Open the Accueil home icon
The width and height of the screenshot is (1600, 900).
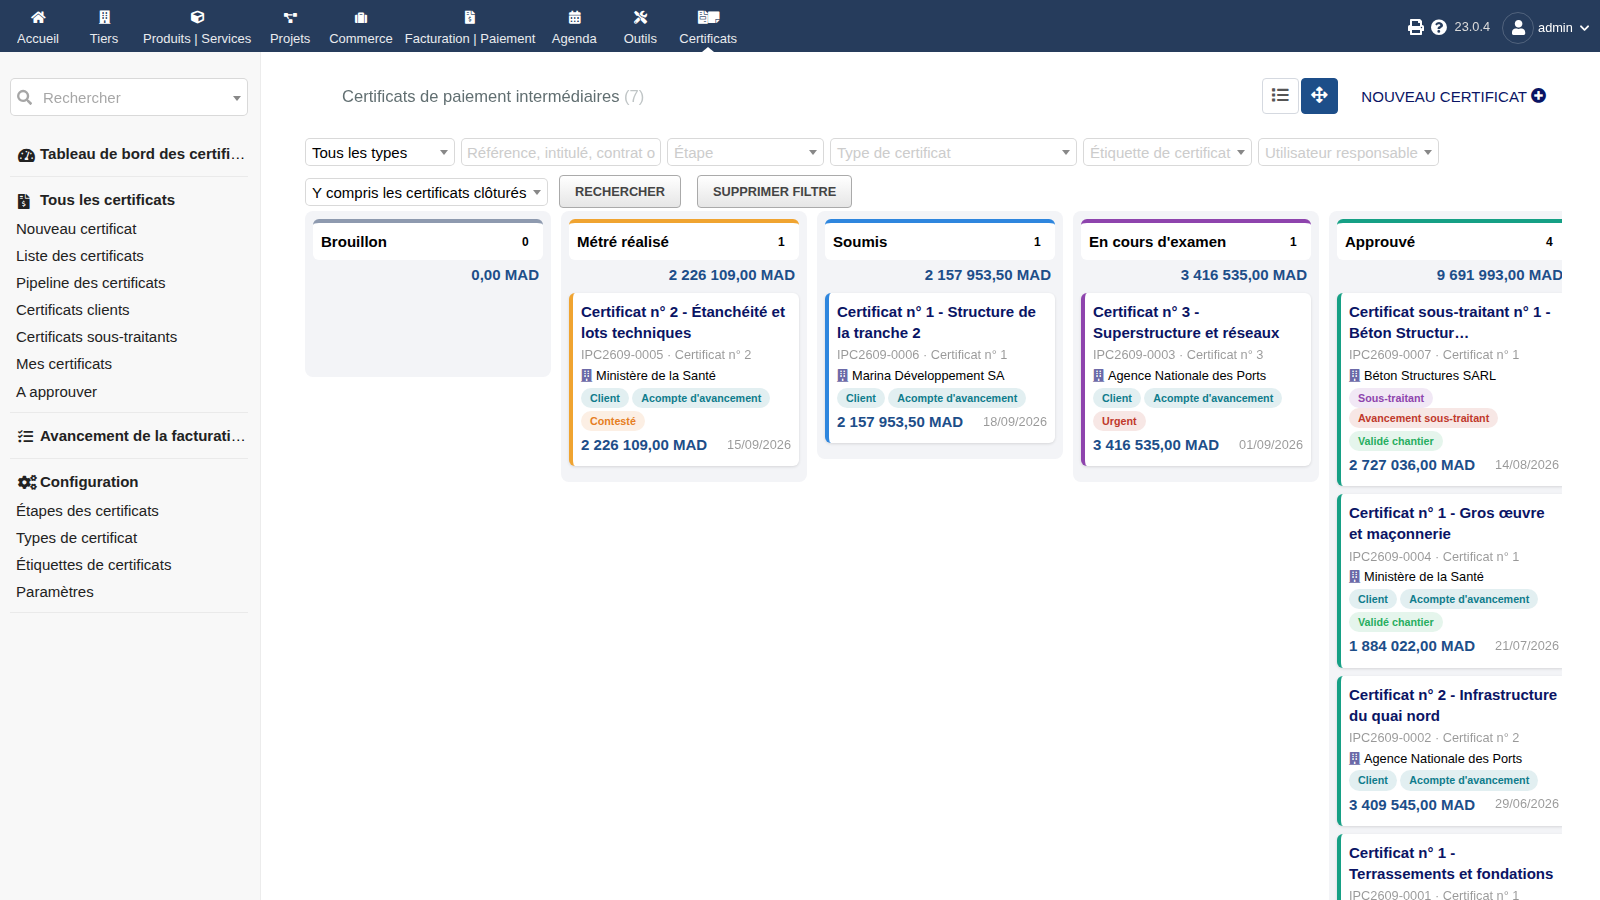[38, 17]
